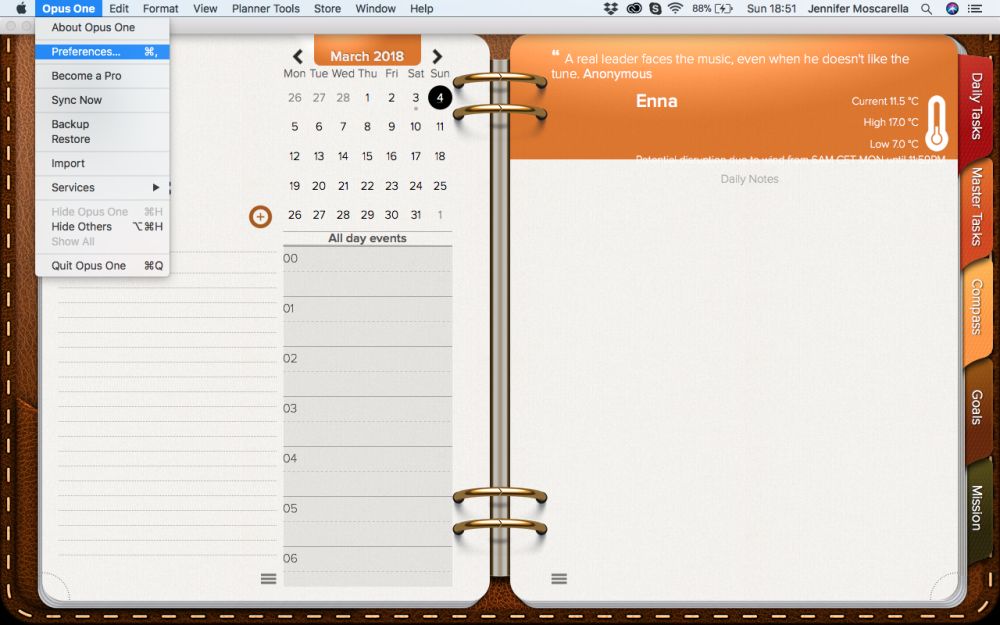Click the Skype status icon
This screenshot has height=625, width=1000.
coord(655,8)
